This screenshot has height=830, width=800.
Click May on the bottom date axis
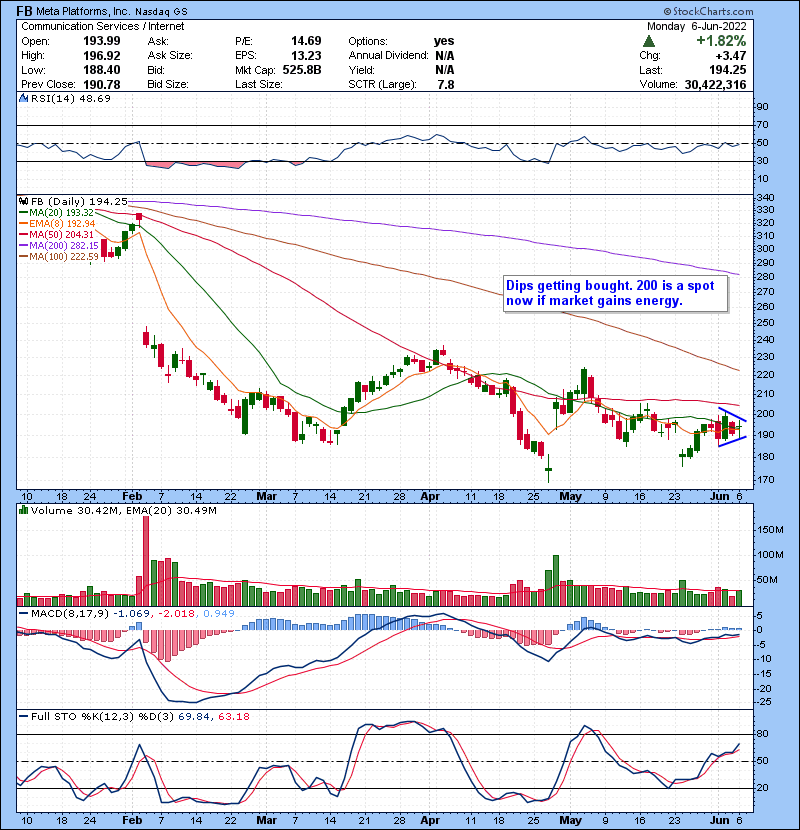point(570,820)
